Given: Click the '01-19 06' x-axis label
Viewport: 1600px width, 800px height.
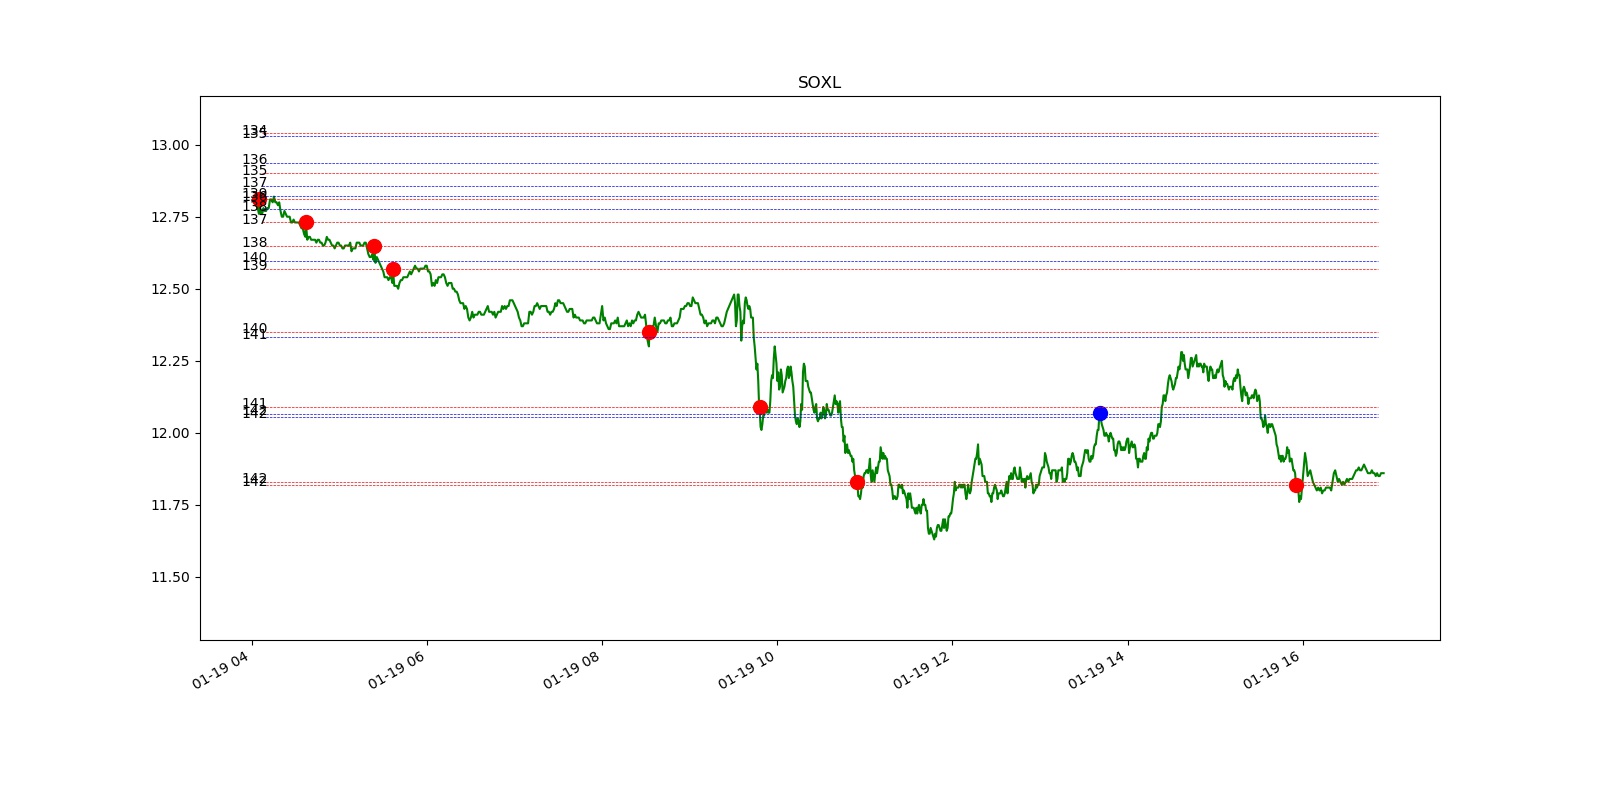Looking at the screenshot, I should pos(396,668).
